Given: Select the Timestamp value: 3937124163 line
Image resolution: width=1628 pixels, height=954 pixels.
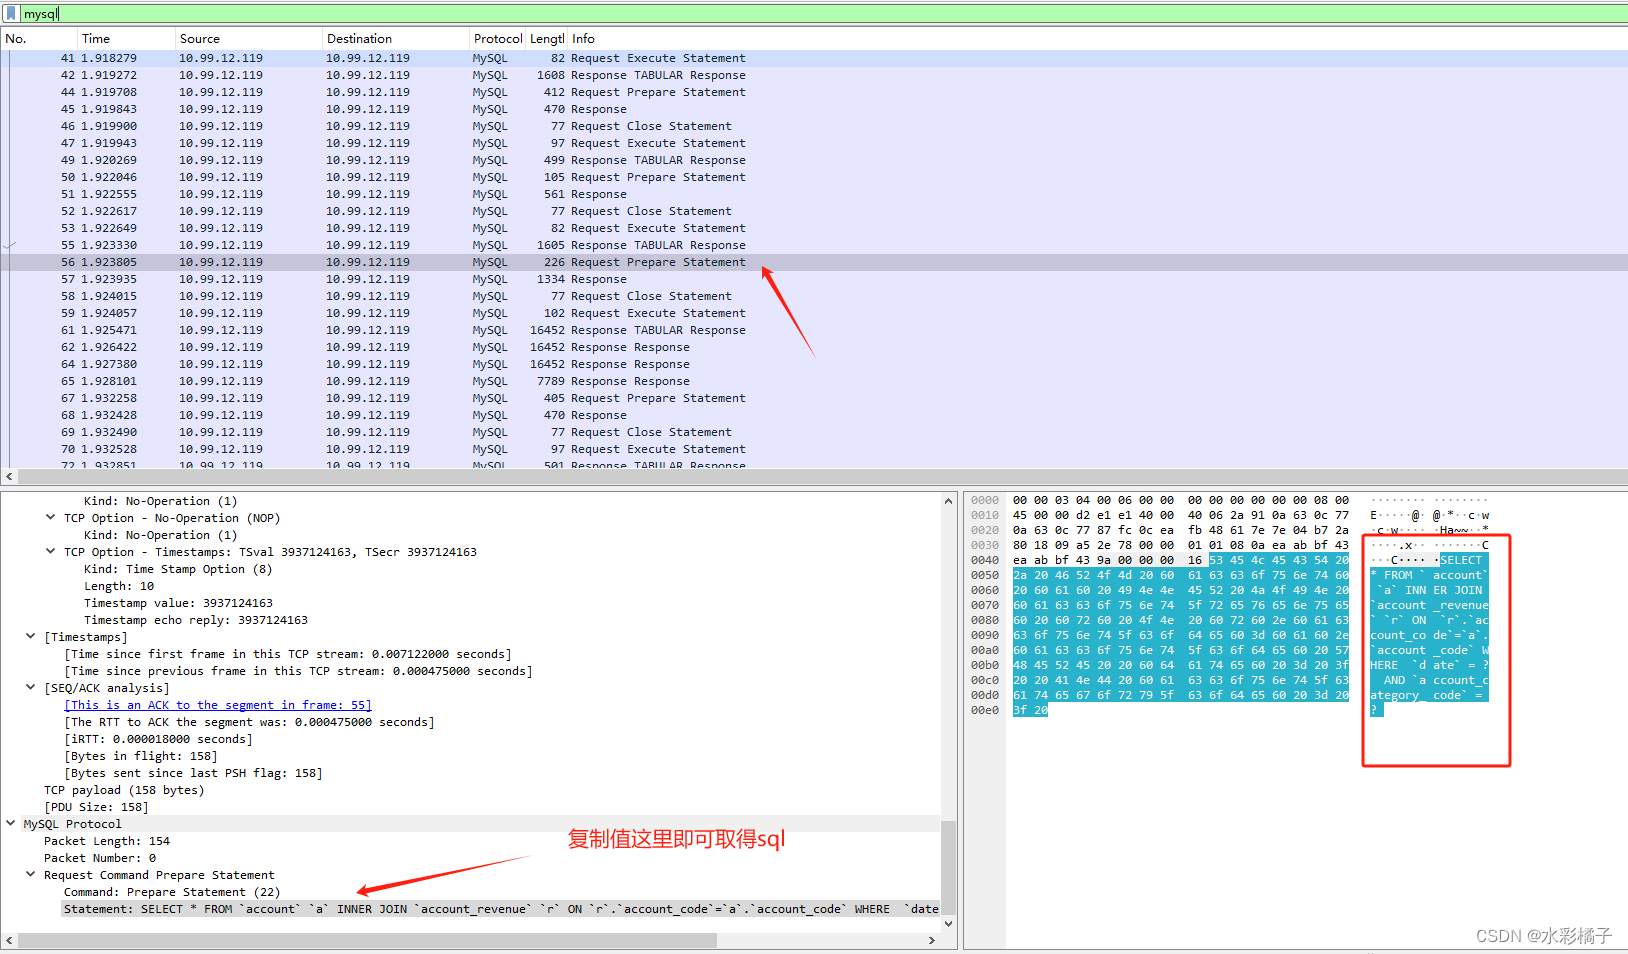Looking at the screenshot, I should point(178,603).
